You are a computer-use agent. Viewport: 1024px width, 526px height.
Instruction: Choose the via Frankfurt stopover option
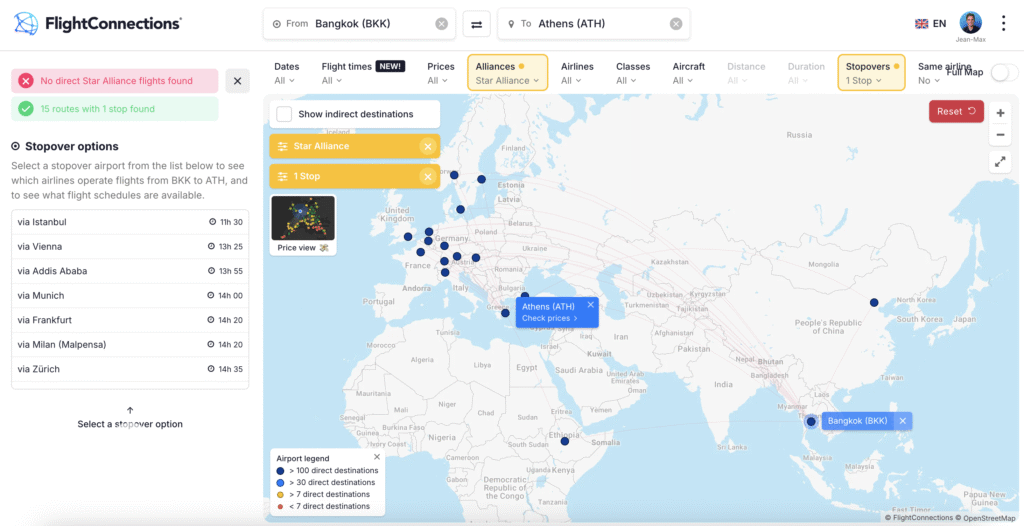130,320
